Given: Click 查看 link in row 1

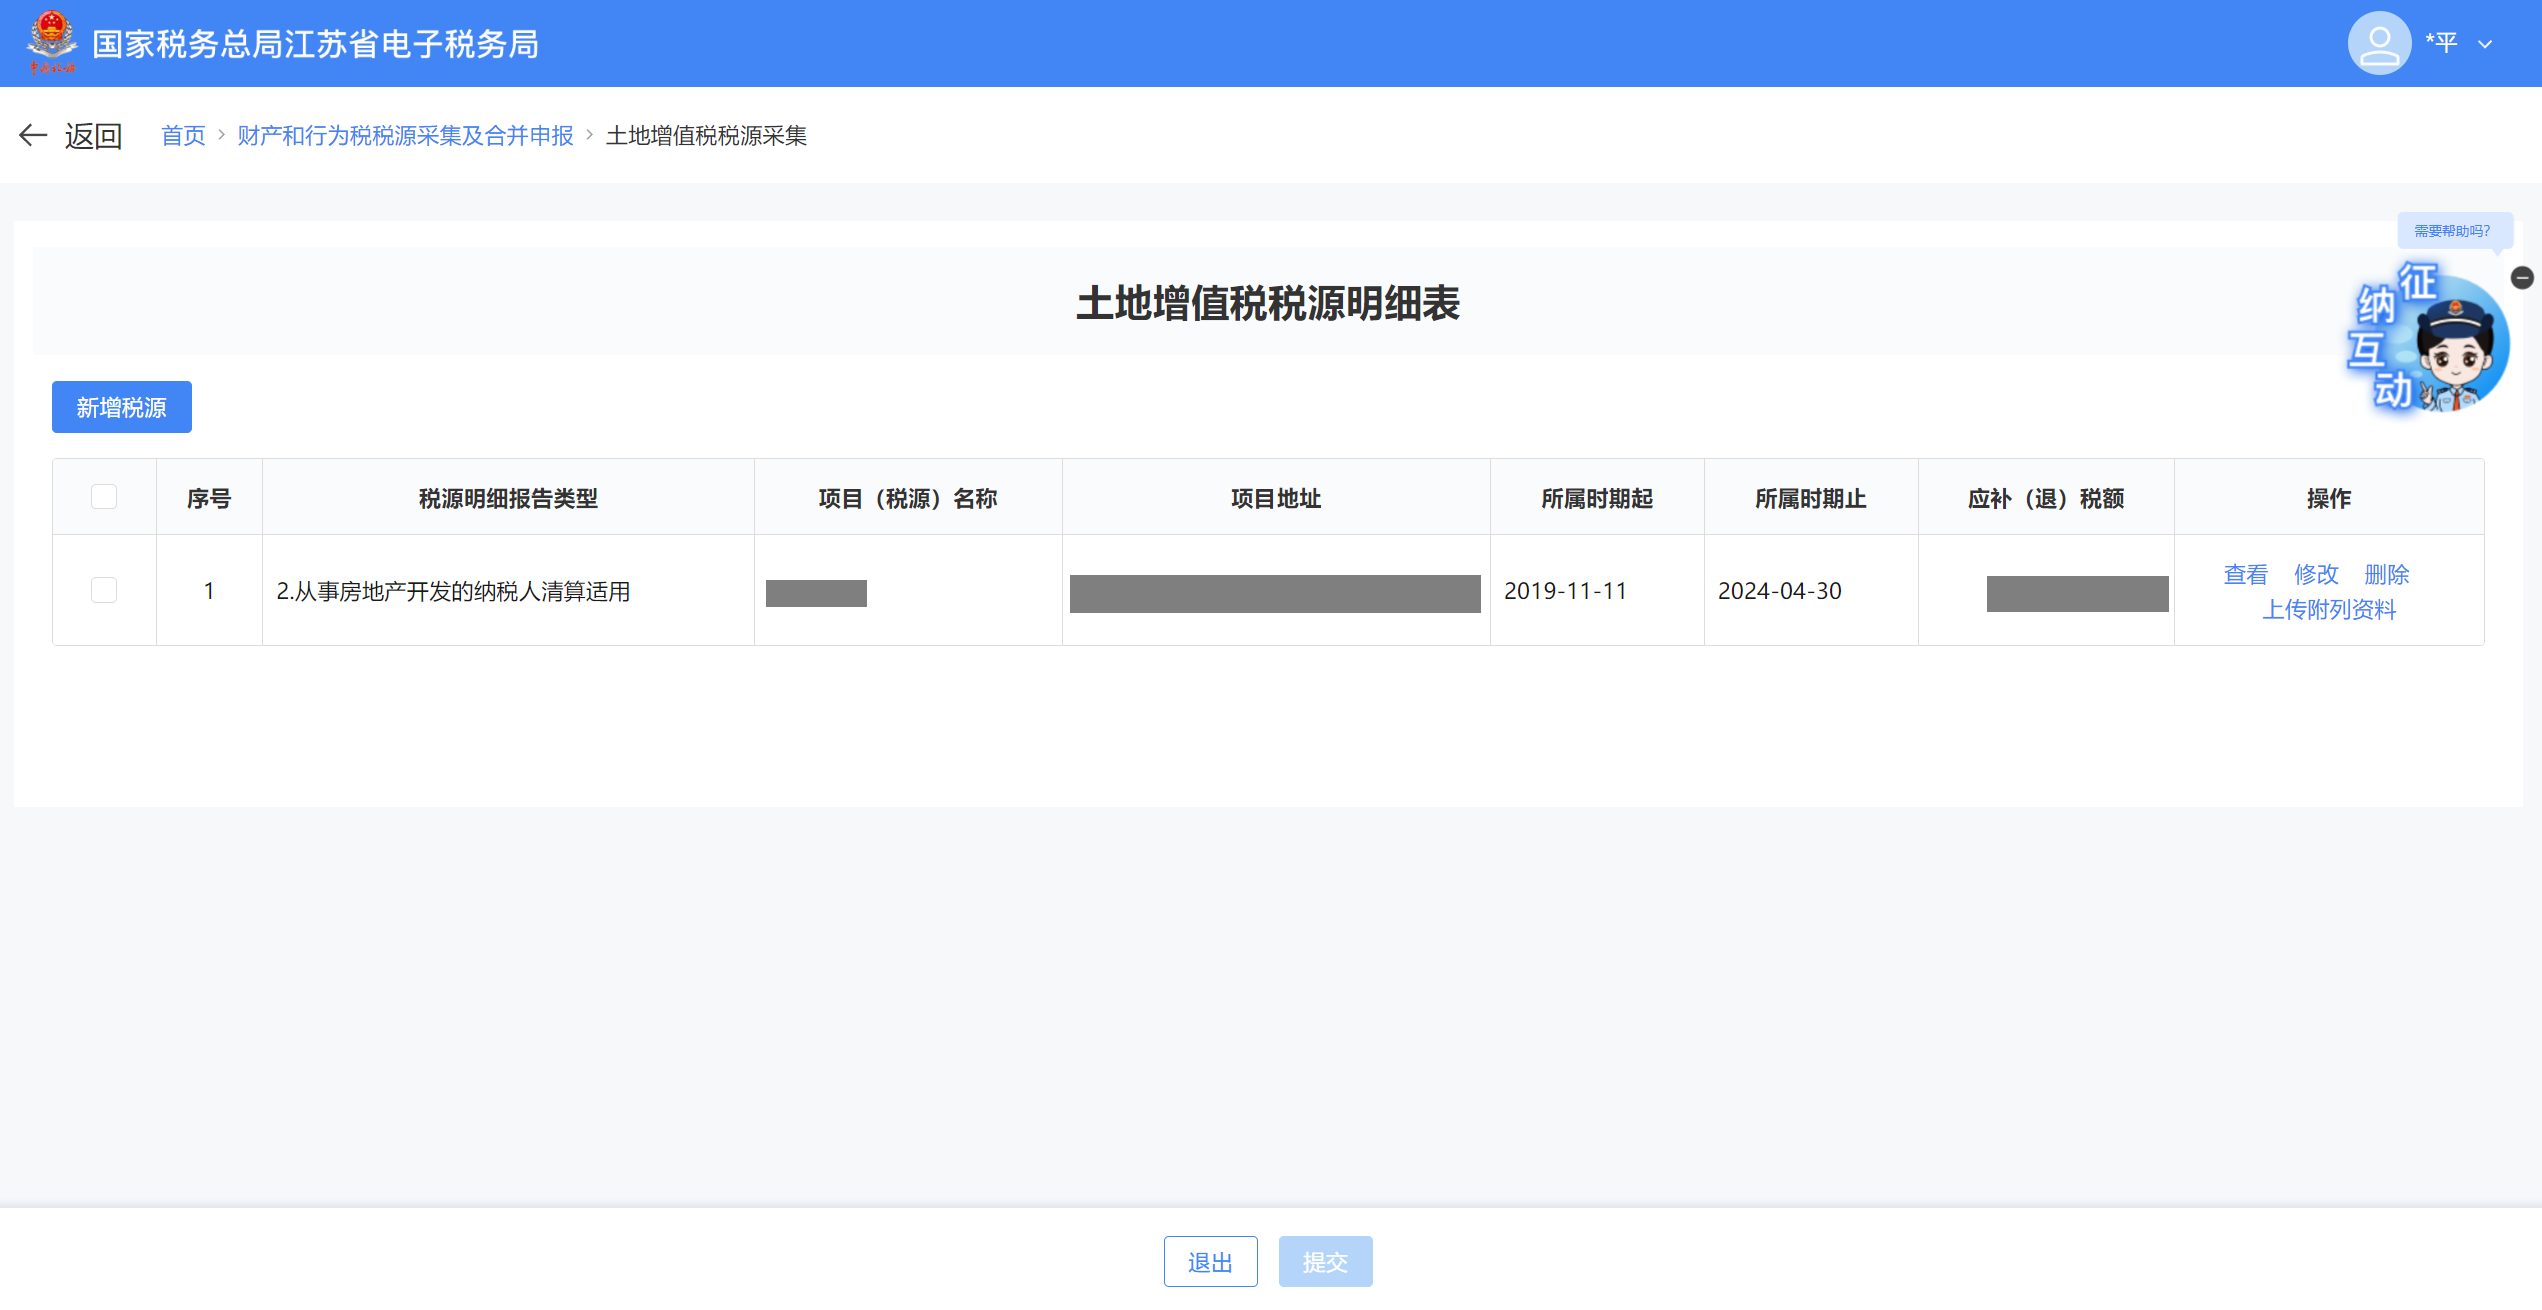Looking at the screenshot, I should pos(2245,574).
